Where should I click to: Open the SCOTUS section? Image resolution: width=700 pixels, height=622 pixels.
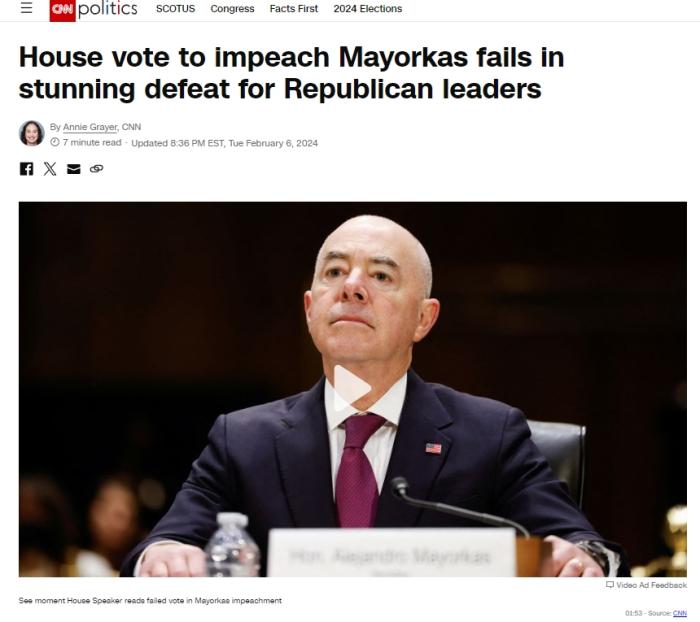click(x=175, y=8)
